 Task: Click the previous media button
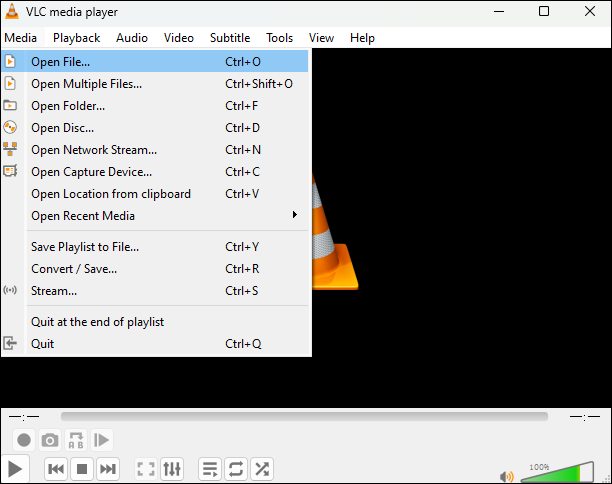[x=56, y=469]
